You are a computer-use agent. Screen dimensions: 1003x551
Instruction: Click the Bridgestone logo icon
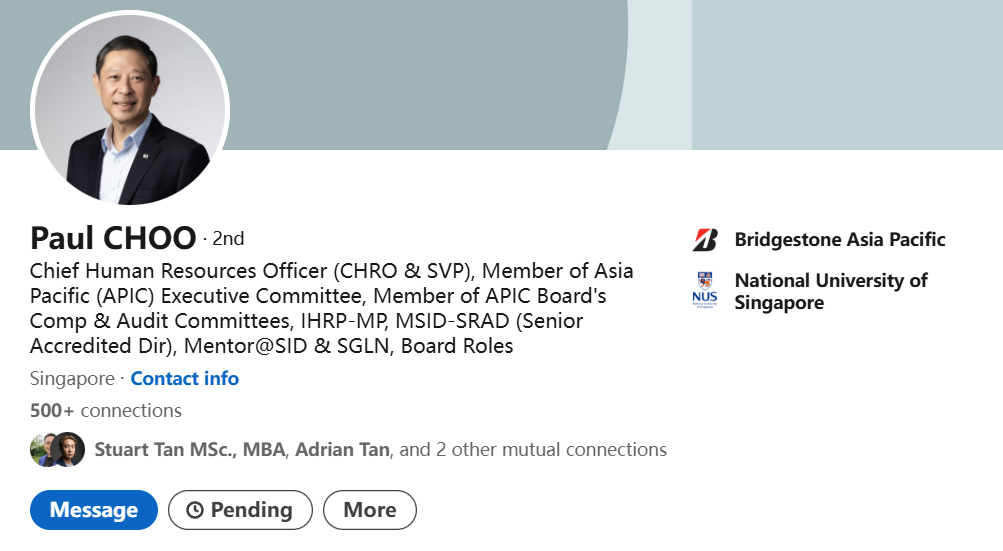point(705,240)
